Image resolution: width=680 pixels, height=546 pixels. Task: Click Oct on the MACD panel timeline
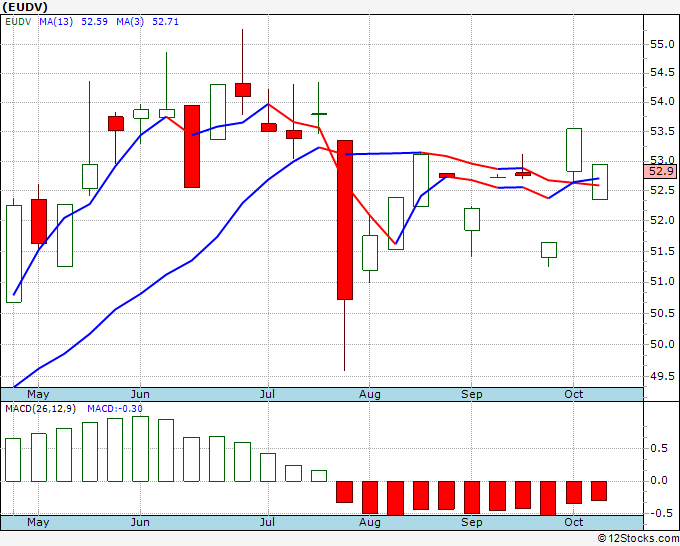(x=573, y=523)
